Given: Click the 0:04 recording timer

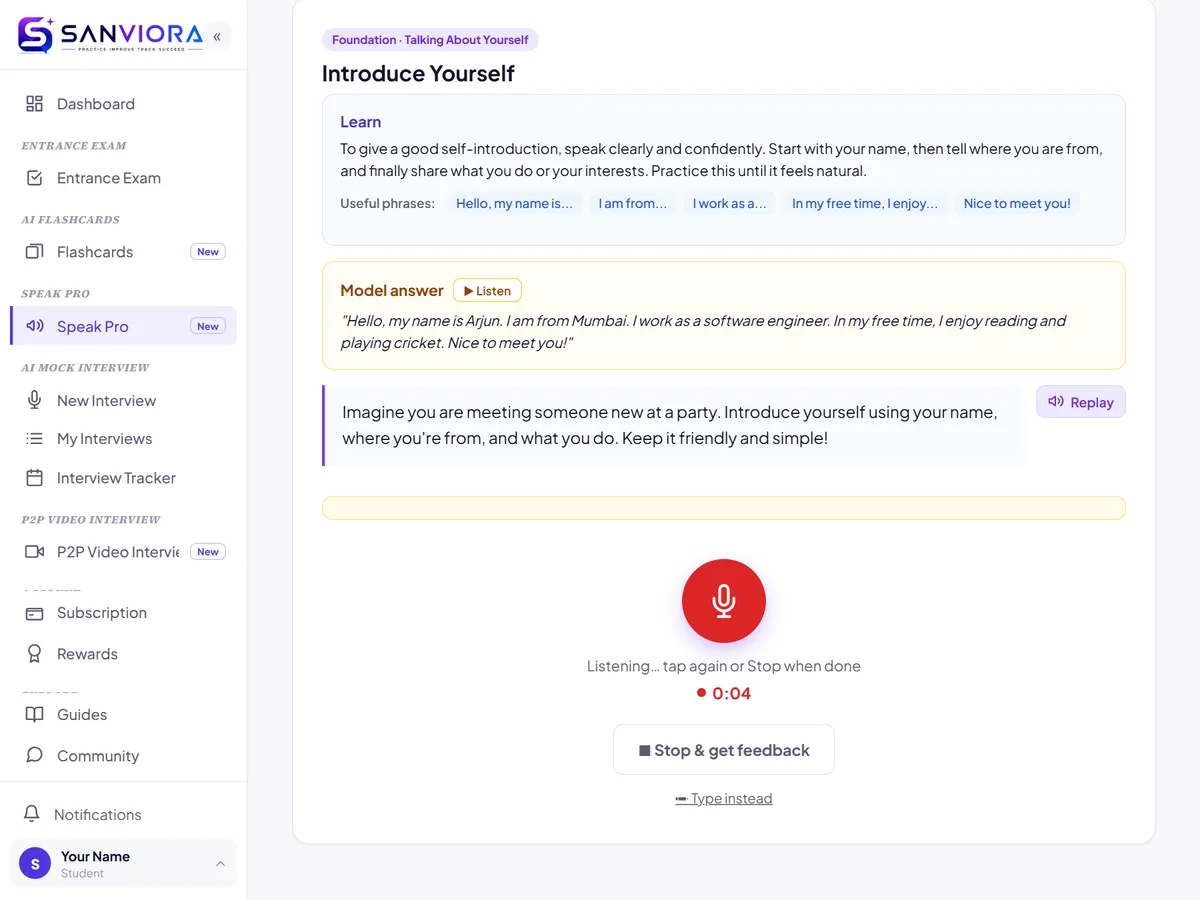Looking at the screenshot, I should click(x=724, y=694).
